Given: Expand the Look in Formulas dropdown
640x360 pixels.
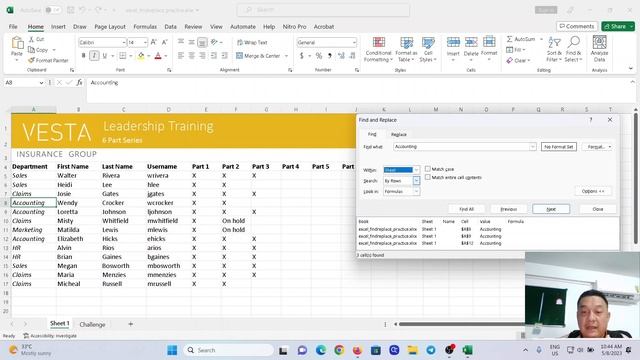Looking at the screenshot, I should (x=416, y=191).
